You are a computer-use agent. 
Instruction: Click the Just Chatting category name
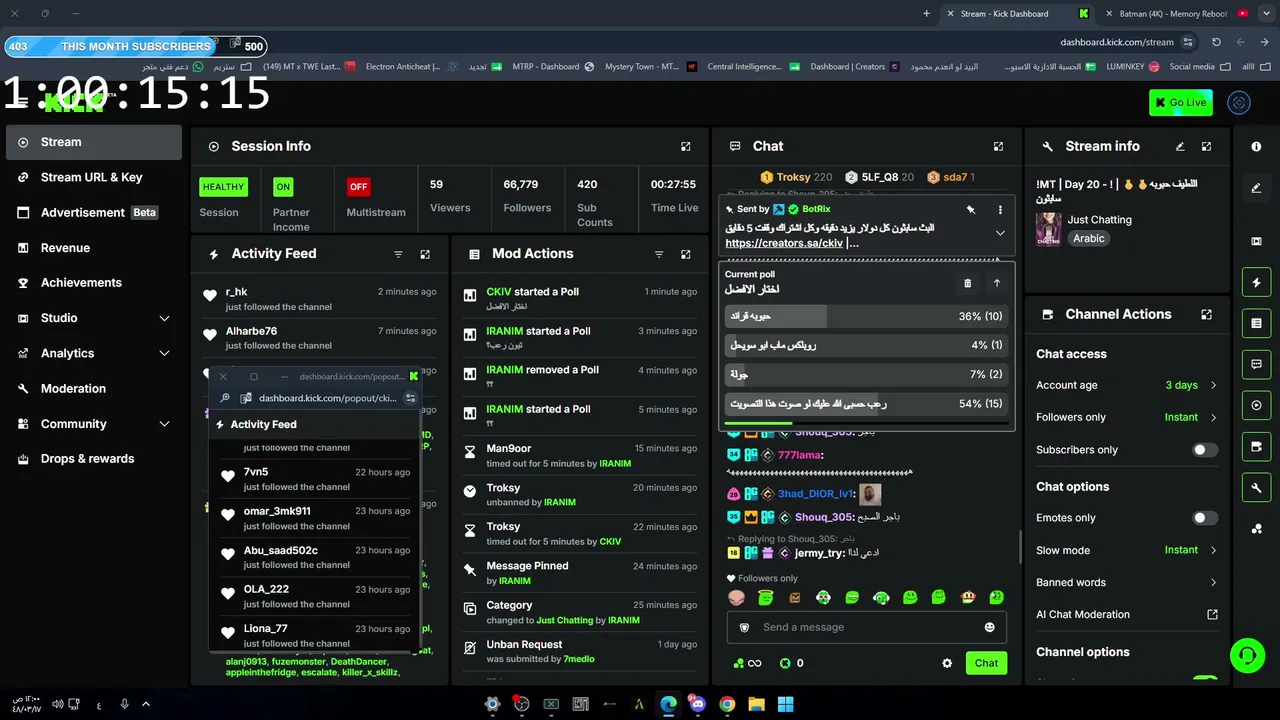point(1099,220)
